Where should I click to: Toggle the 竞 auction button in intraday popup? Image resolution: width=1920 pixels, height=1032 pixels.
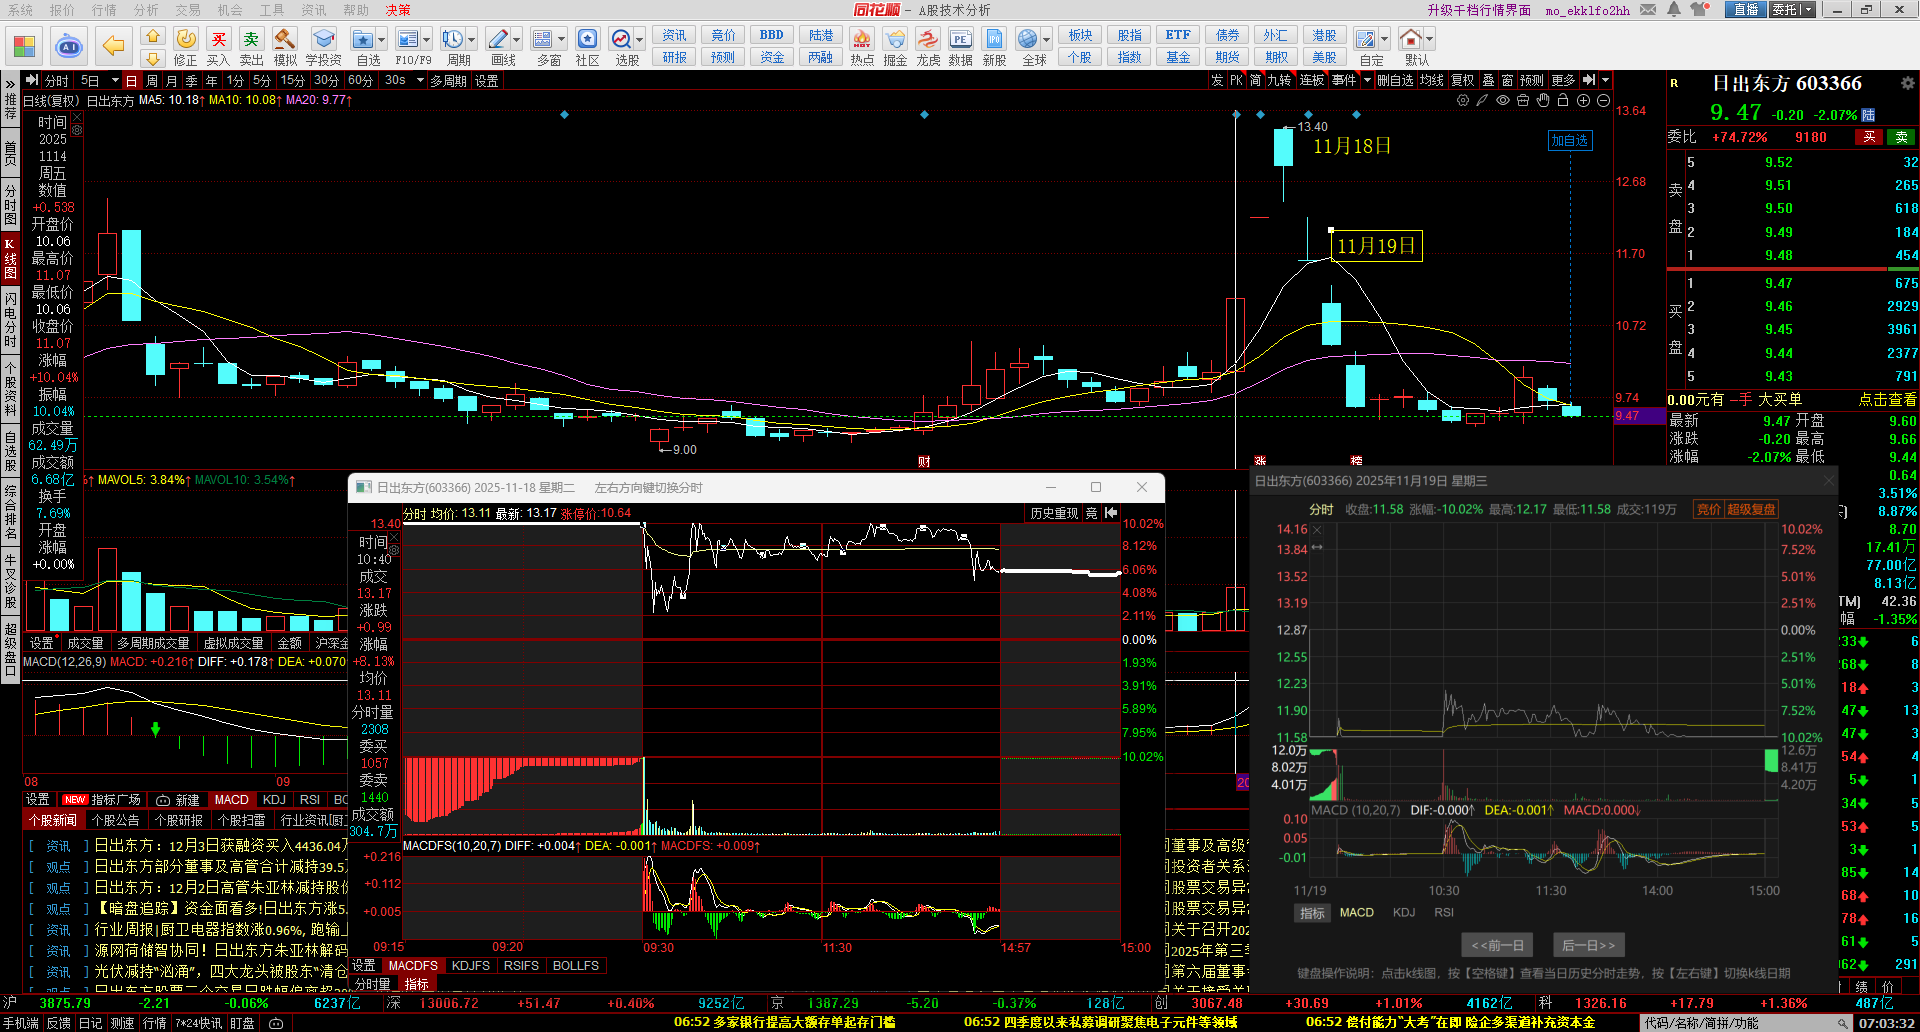1091,513
